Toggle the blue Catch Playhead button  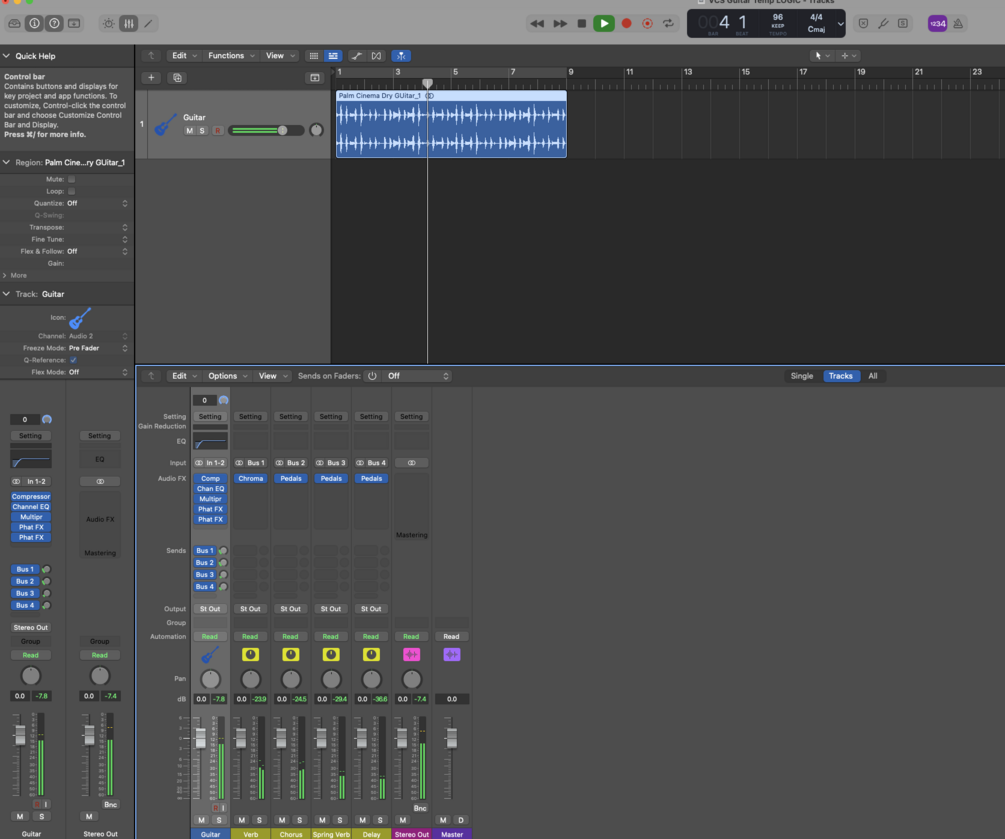(401, 56)
